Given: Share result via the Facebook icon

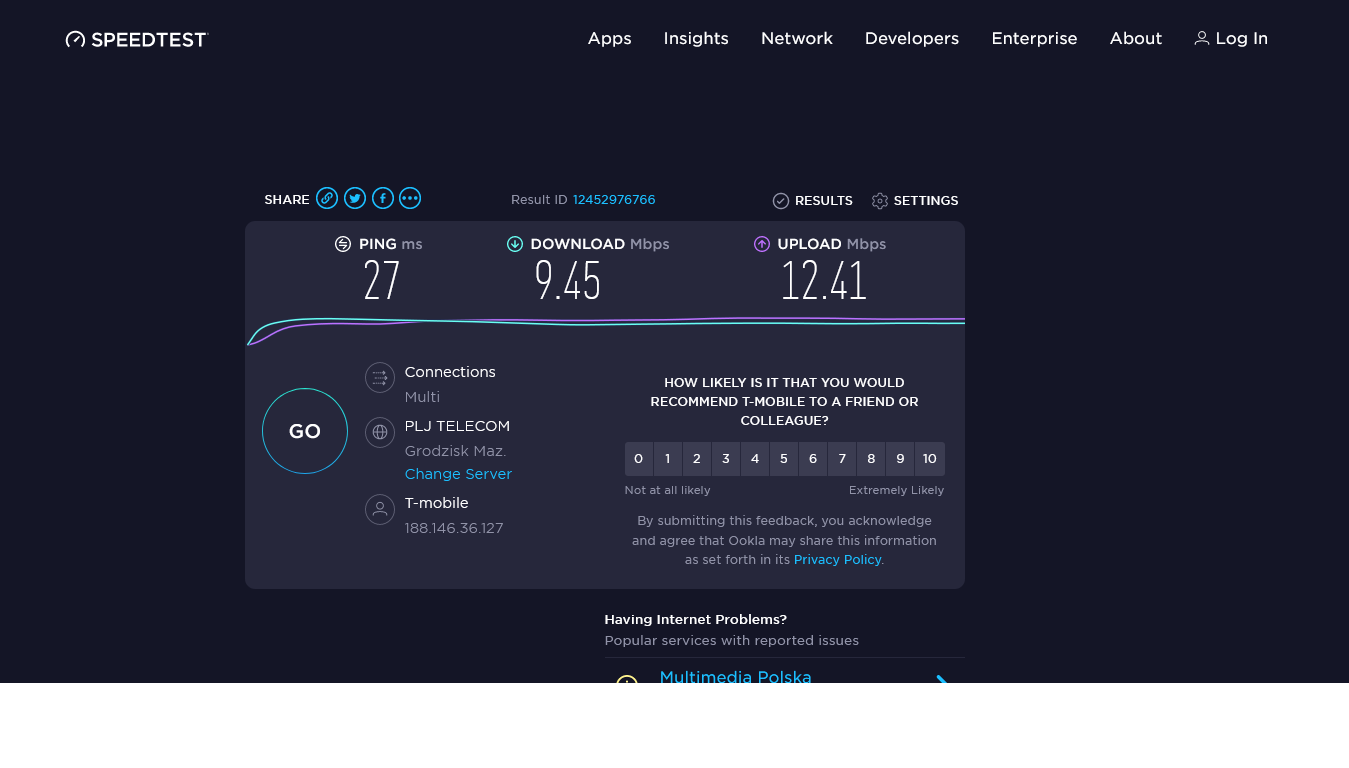Looking at the screenshot, I should [382, 198].
